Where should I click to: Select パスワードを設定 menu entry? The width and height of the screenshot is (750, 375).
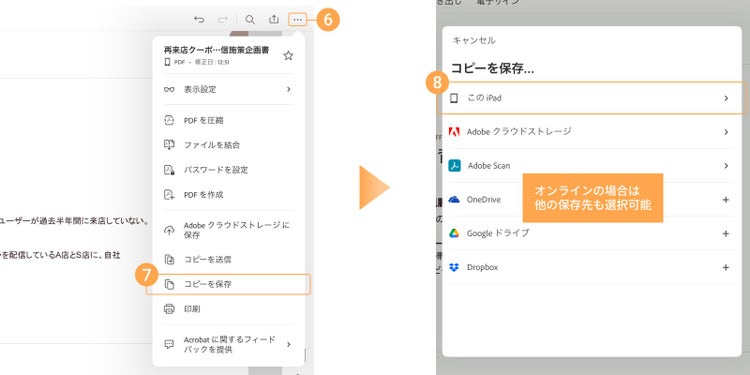click(x=228, y=170)
